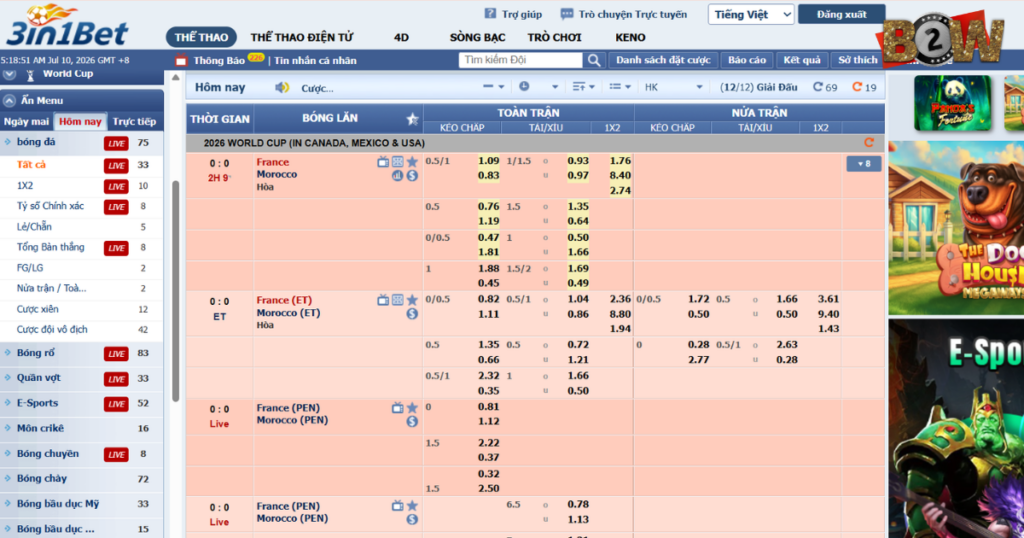Open live TV icon for last France (PEN) row
Image resolution: width=1024 pixels, height=538 pixels.
[x=397, y=506]
